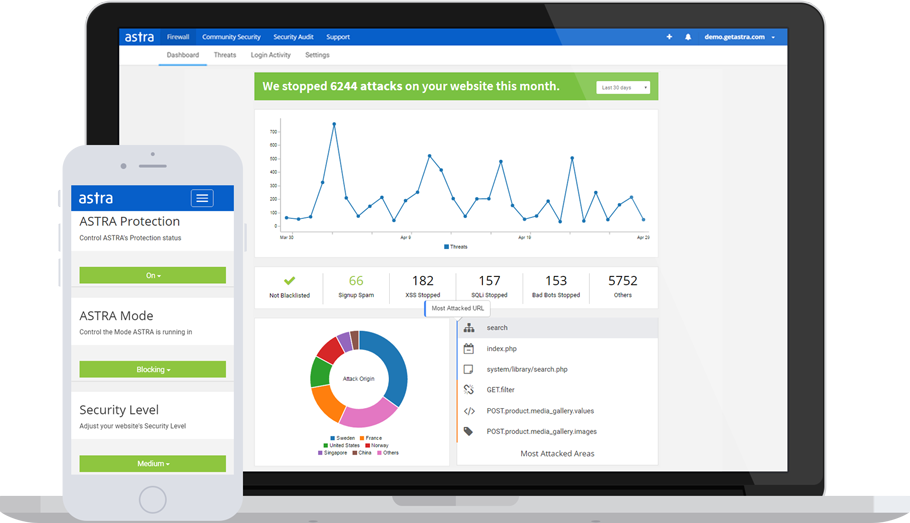This screenshot has width=910, height=523.
Task: Click the pink Others donut segment
Action: point(369,412)
